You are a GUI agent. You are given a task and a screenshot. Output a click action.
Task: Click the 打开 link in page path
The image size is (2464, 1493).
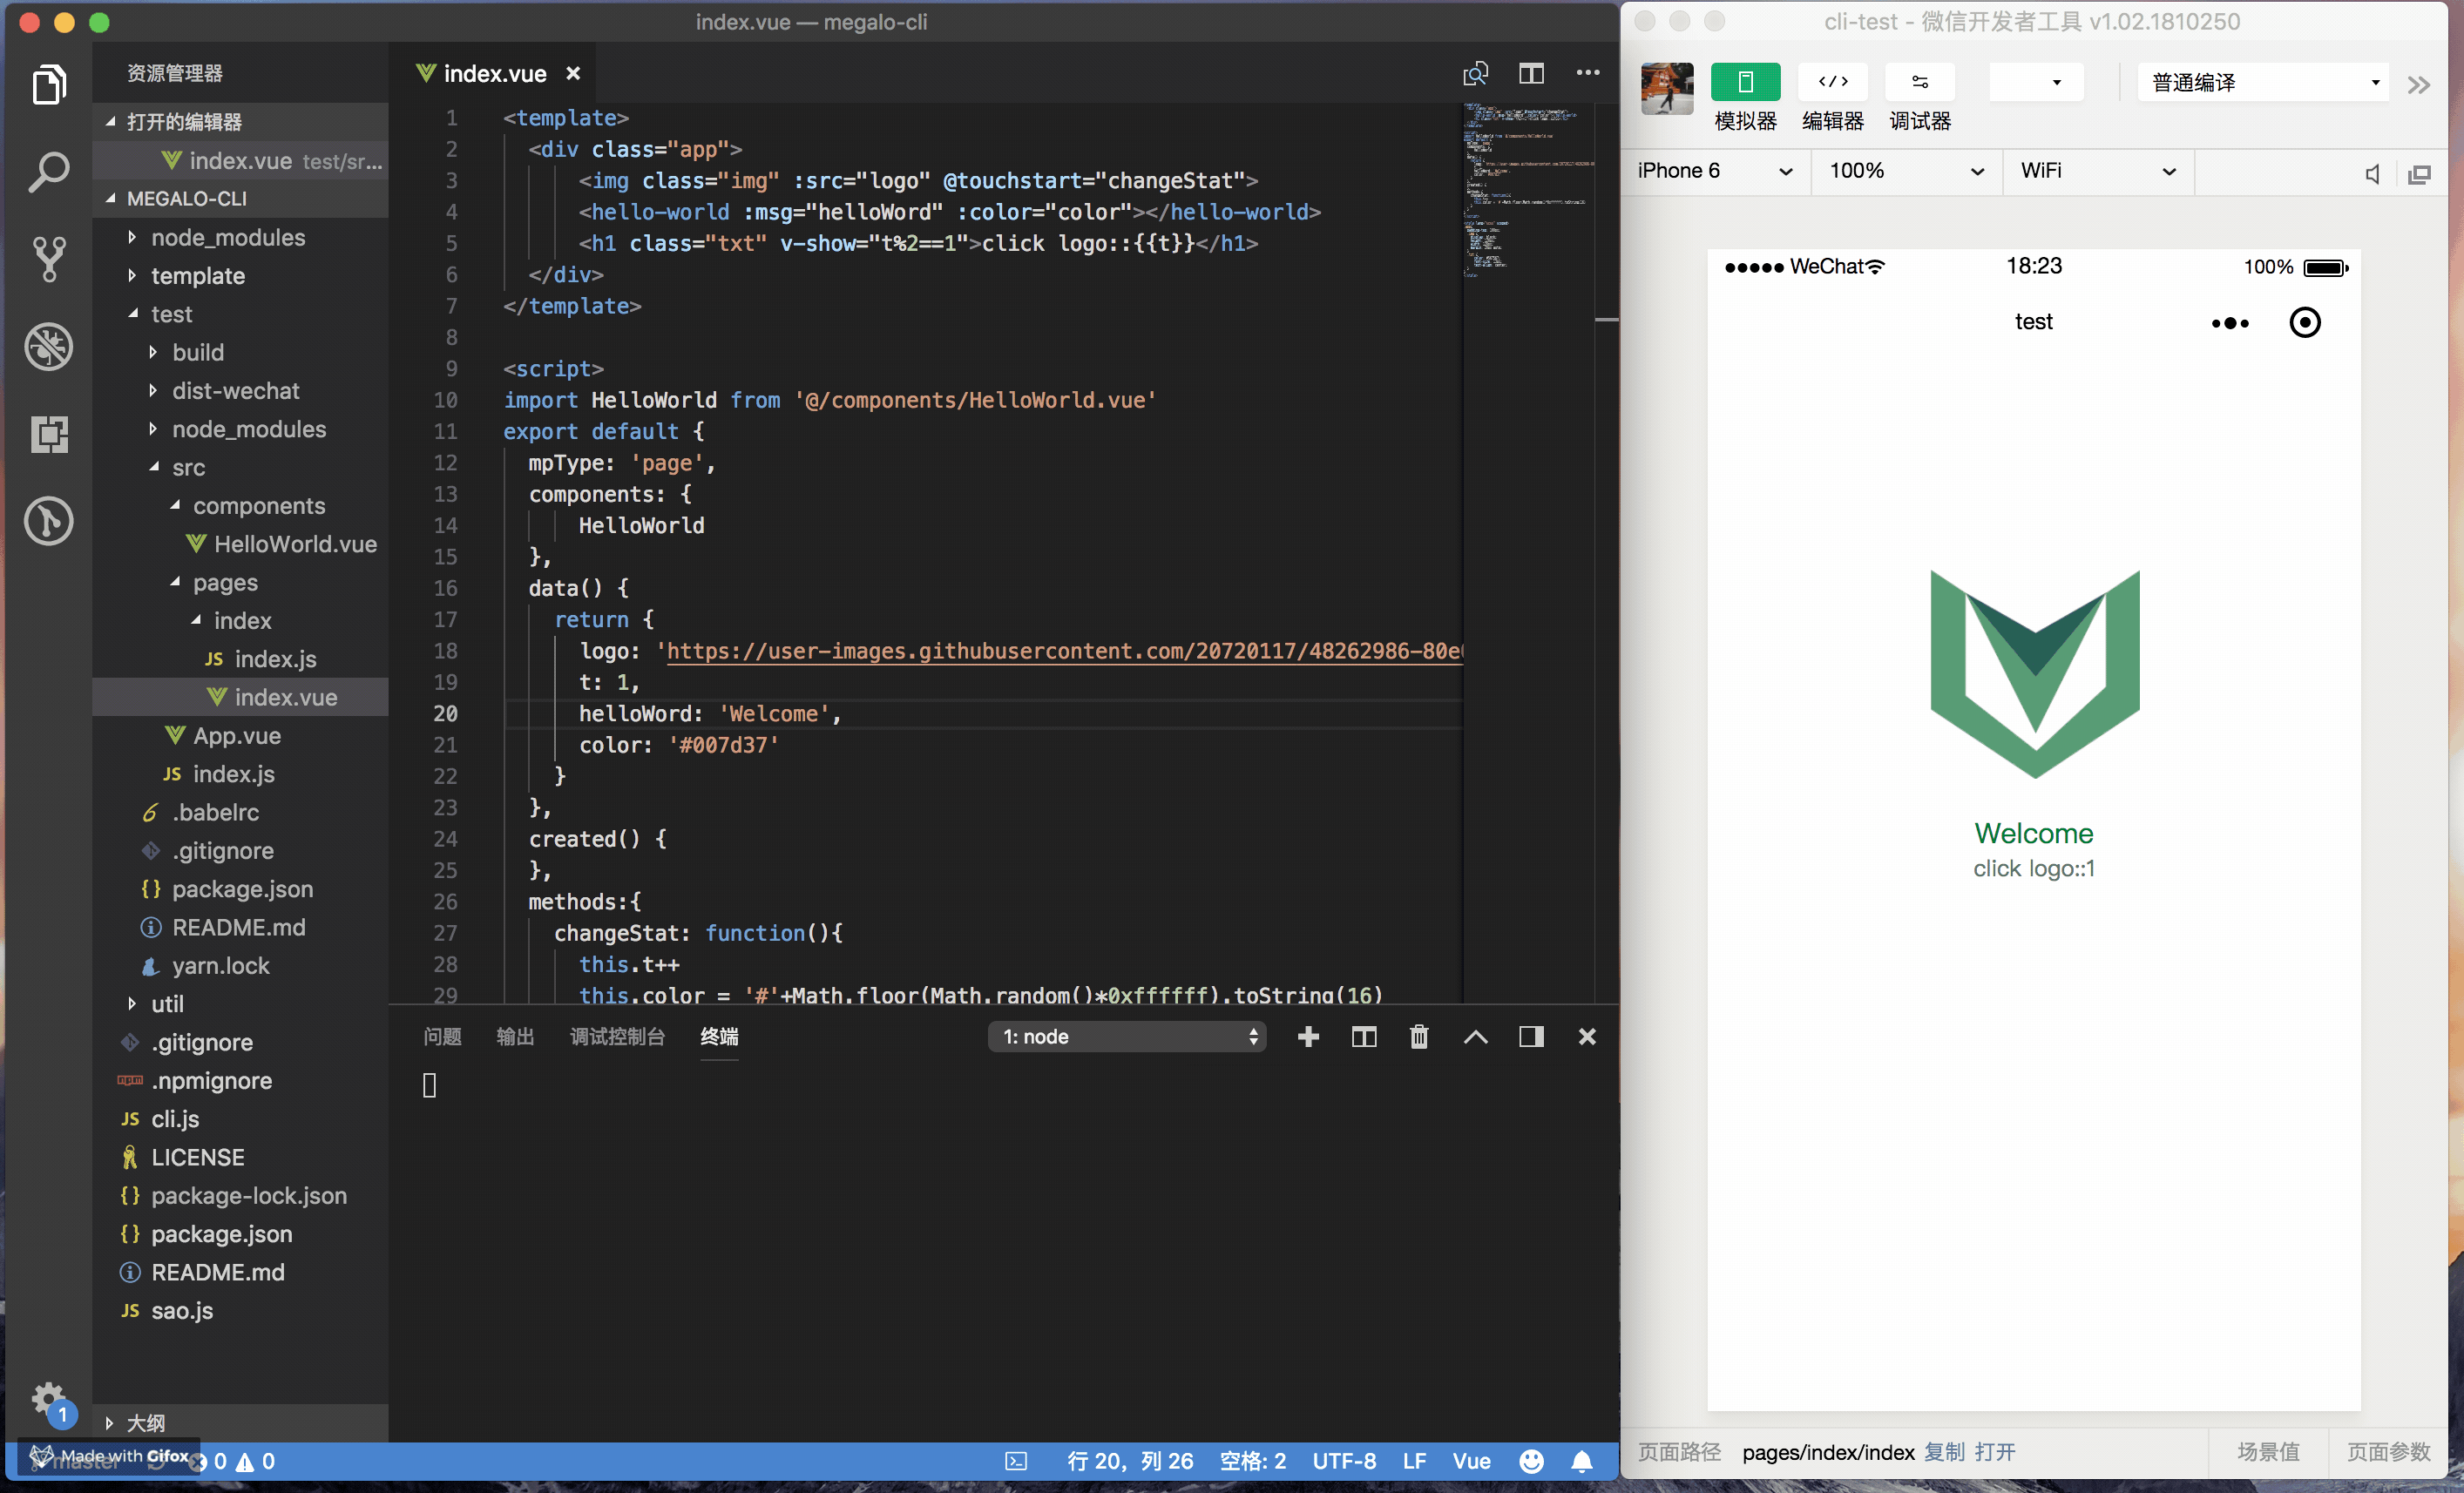[x=1995, y=1451]
